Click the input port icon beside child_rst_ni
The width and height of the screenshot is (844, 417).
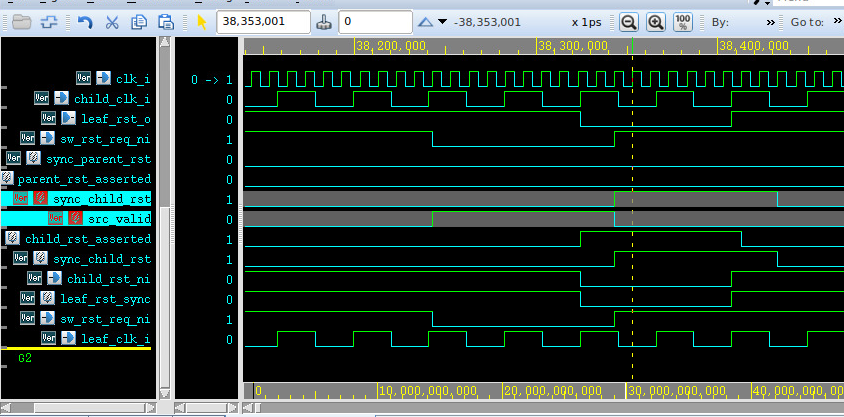tap(54, 278)
